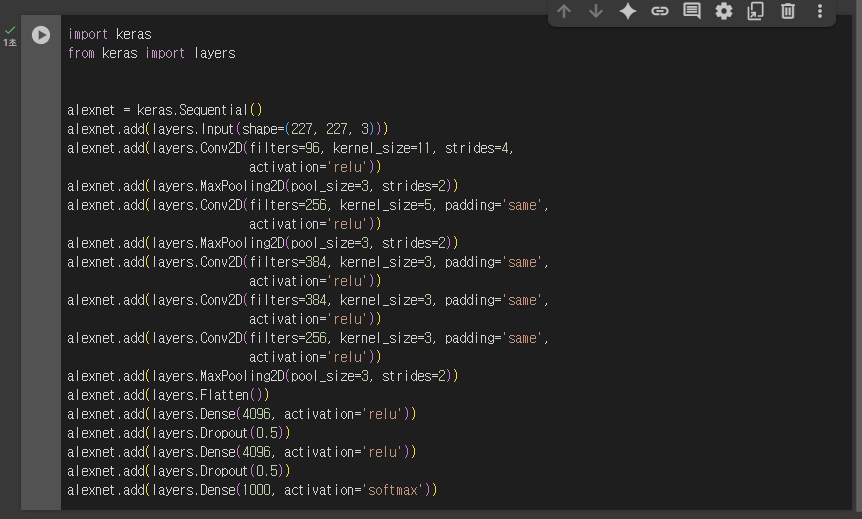Click 'from keras import layers' line
Screen dimensions: 862x519
(151, 53)
